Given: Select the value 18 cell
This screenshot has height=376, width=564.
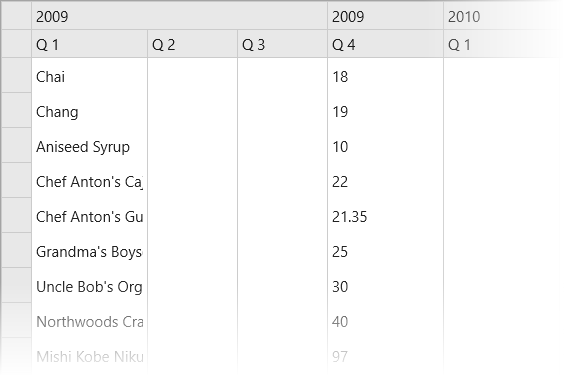Looking at the screenshot, I should coord(386,77).
